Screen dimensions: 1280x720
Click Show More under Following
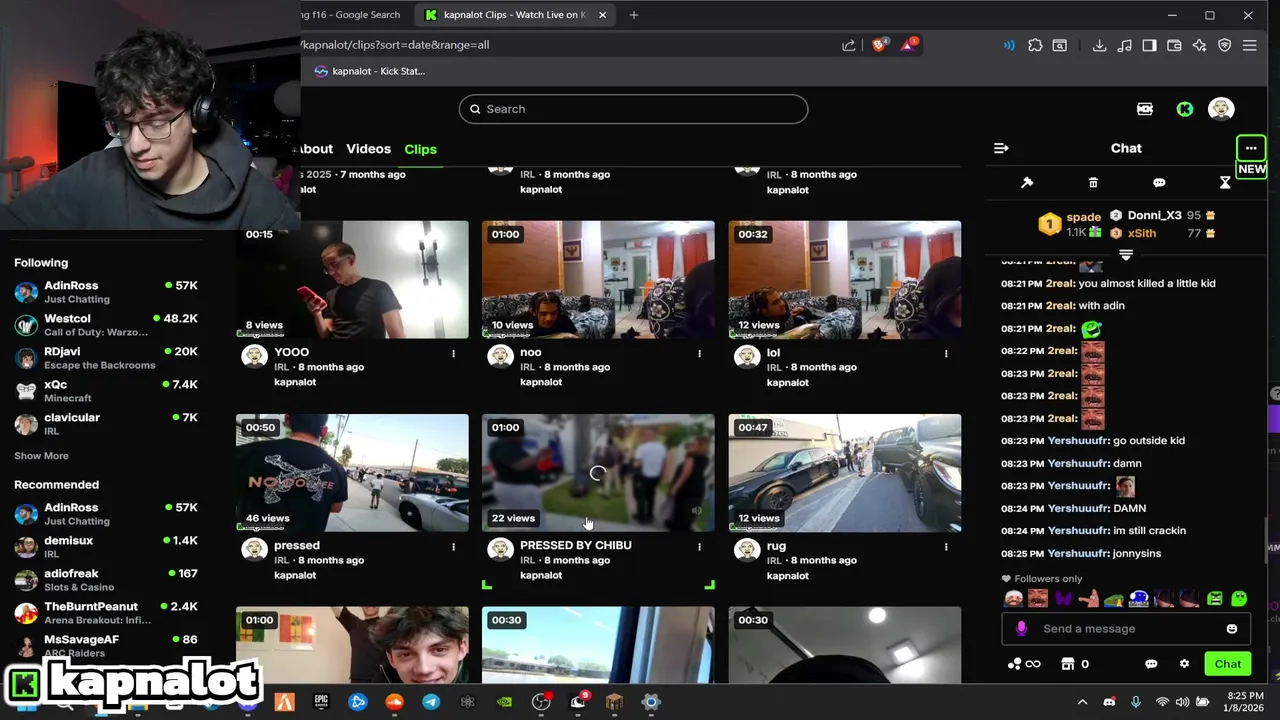pos(41,456)
